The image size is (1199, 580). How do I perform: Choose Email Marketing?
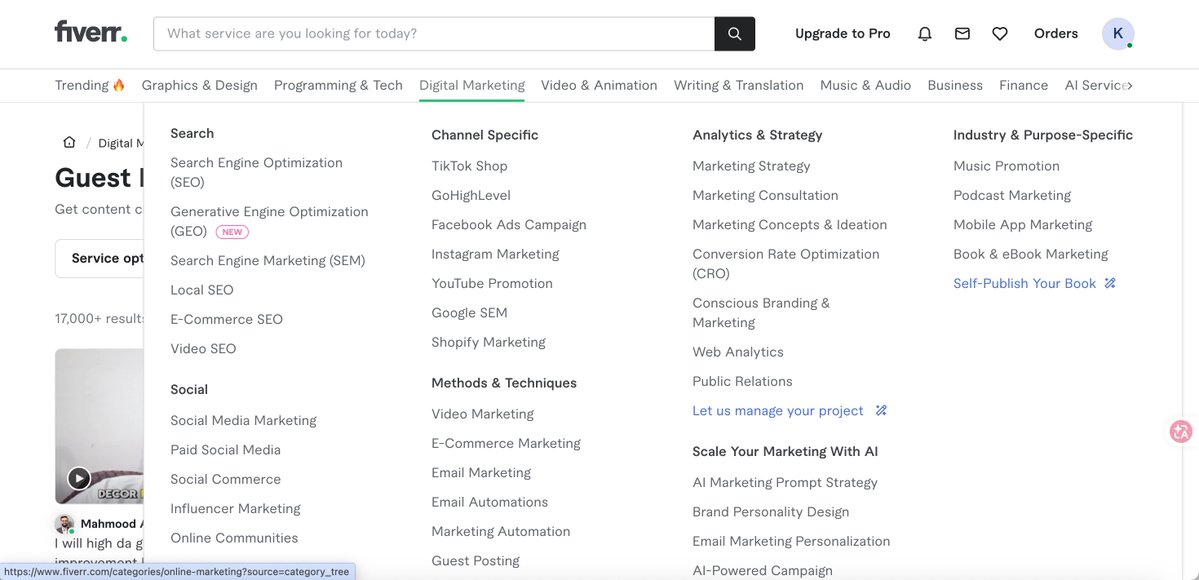pyautogui.click(x=481, y=473)
